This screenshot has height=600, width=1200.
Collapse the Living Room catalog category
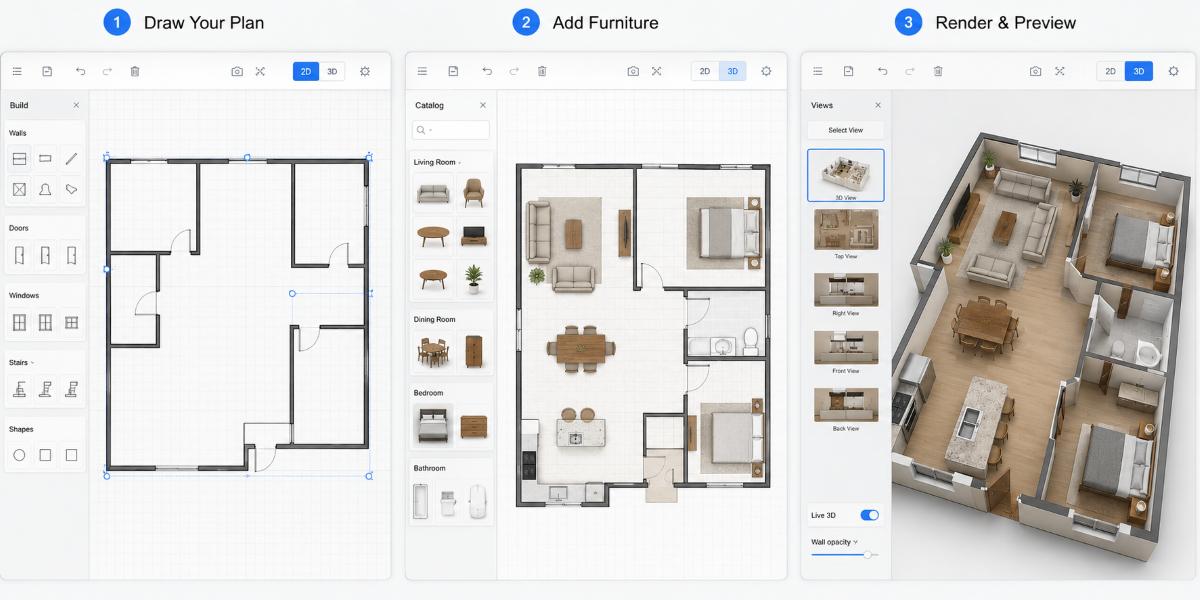pos(460,162)
